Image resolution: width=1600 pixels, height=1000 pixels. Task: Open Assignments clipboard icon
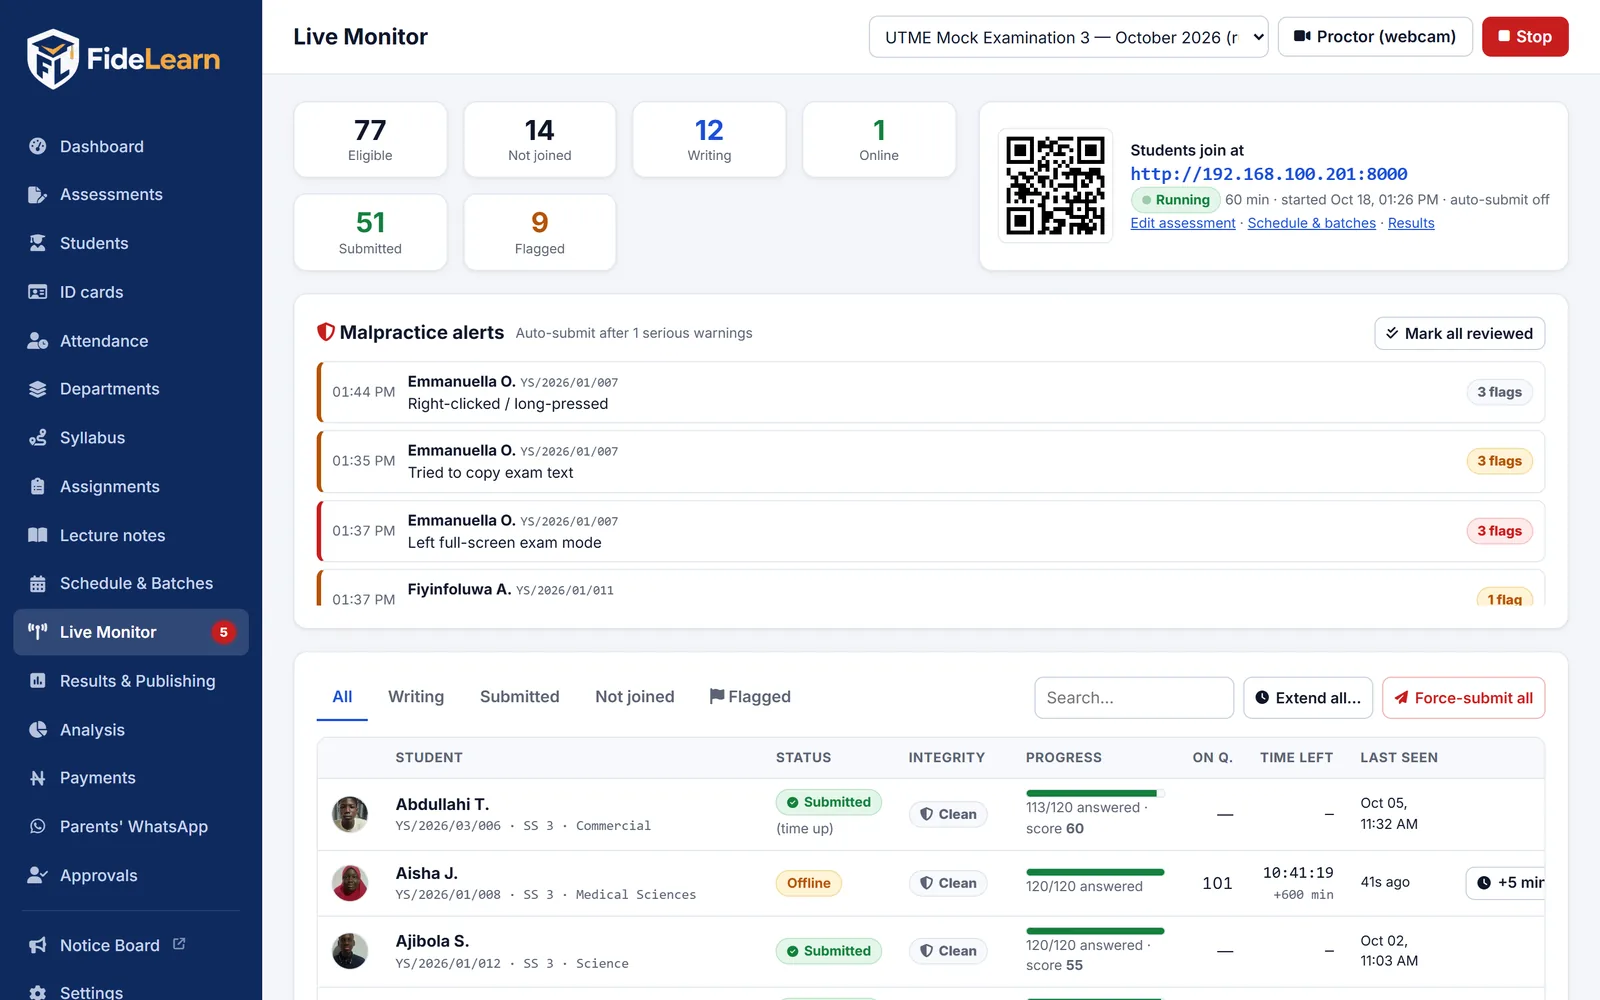38,487
